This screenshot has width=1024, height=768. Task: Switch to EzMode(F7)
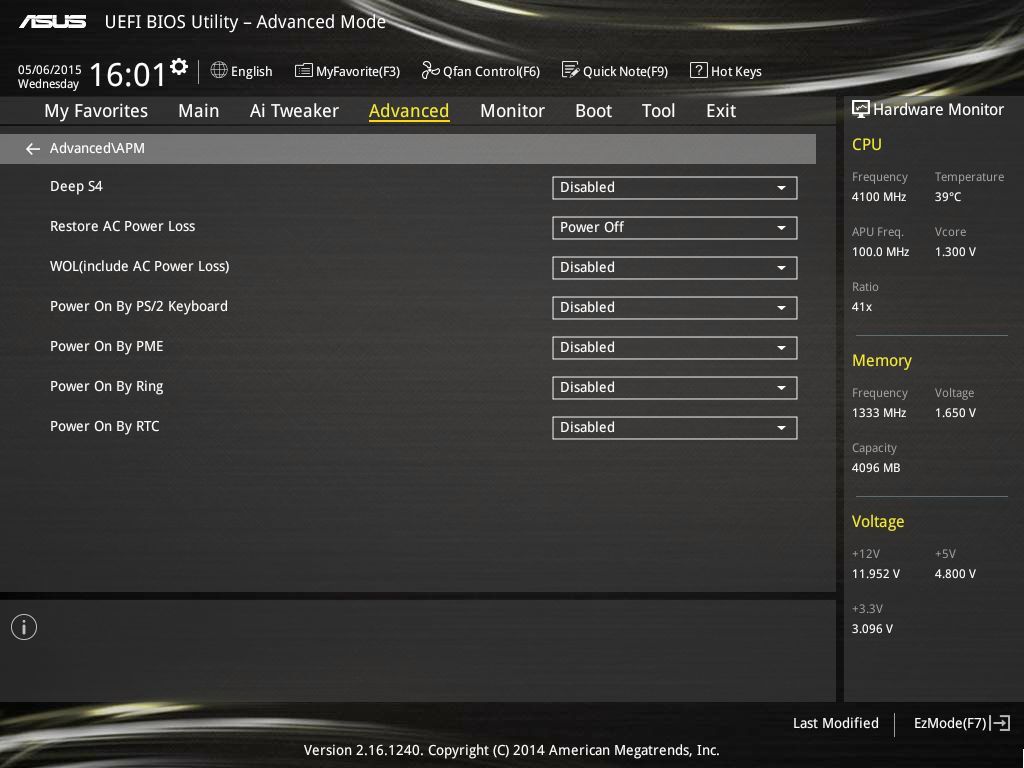click(x=961, y=723)
